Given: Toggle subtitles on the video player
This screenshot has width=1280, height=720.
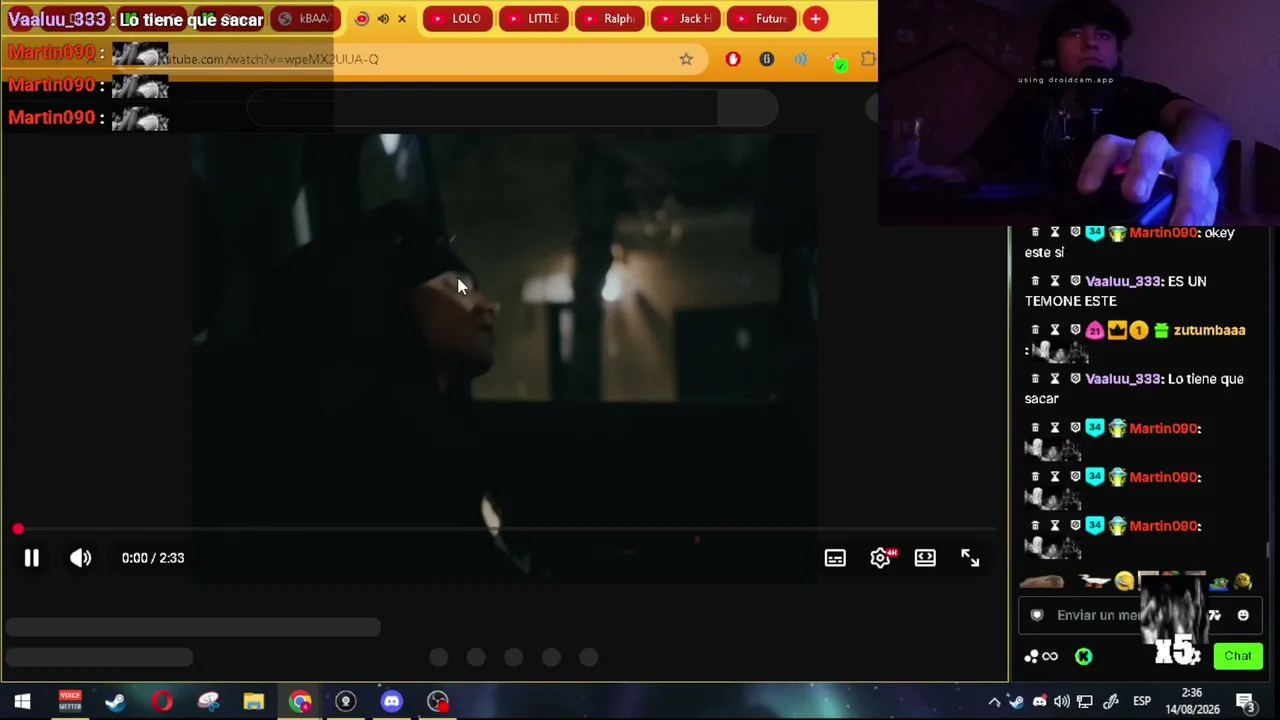Looking at the screenshot, I should (x=835, y=558).
